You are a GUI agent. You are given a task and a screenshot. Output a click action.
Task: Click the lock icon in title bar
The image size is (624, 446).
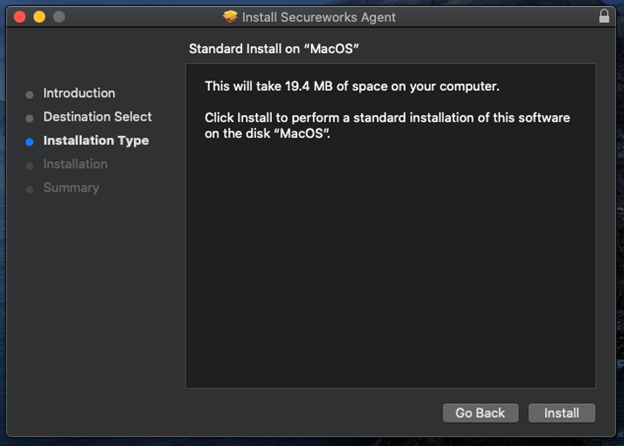click(604, 17)
